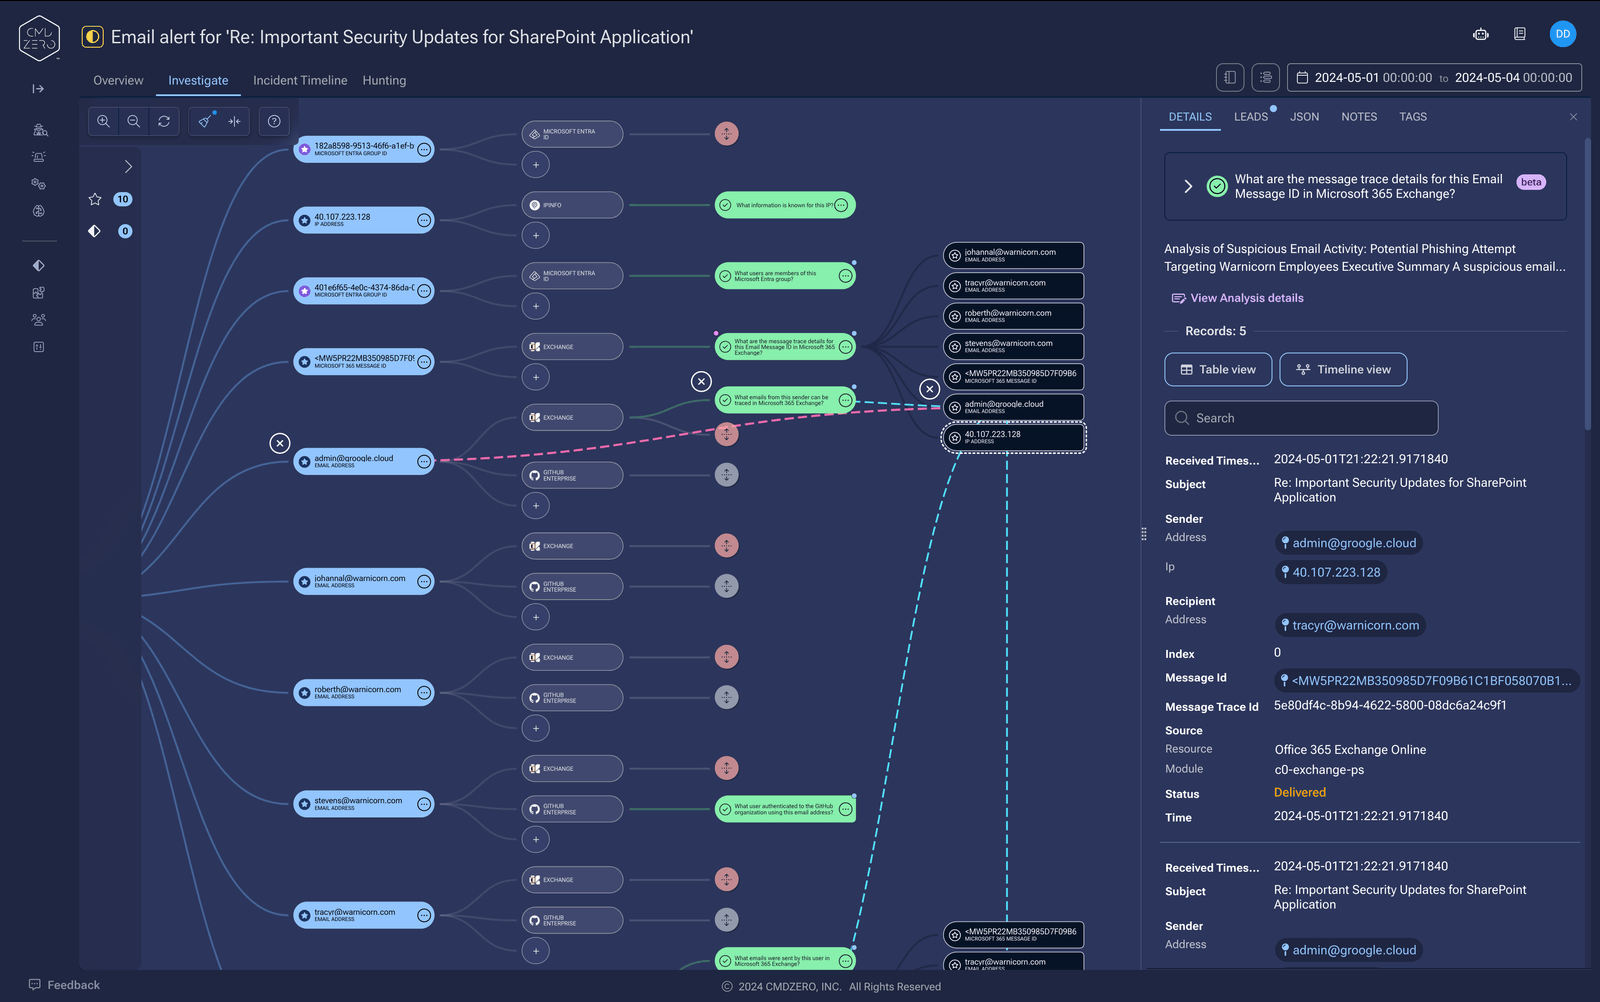
Task: Close the details panel with the X
Action: tap(1573, 117)
